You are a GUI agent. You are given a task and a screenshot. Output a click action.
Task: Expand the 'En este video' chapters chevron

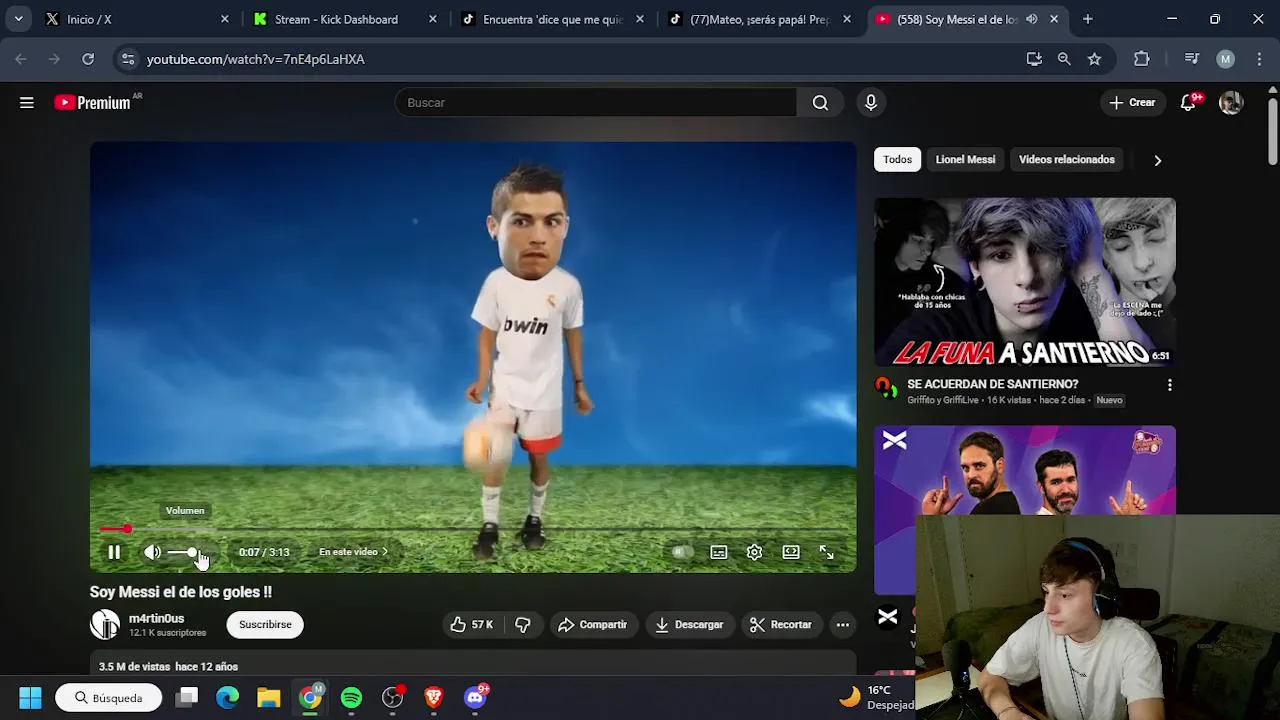385,552
